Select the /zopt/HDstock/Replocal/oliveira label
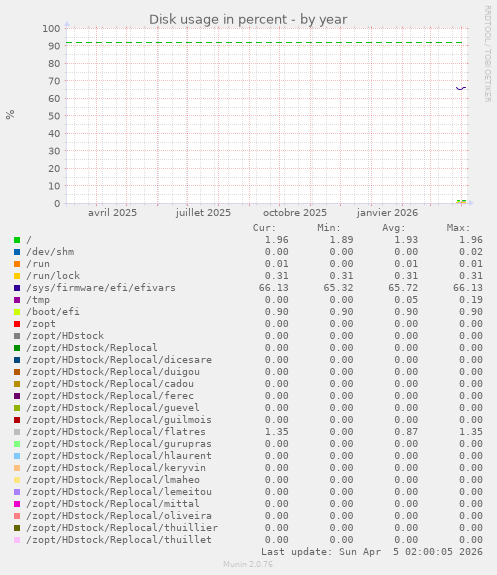Viewport: 497px width, 575px height. 119,516
